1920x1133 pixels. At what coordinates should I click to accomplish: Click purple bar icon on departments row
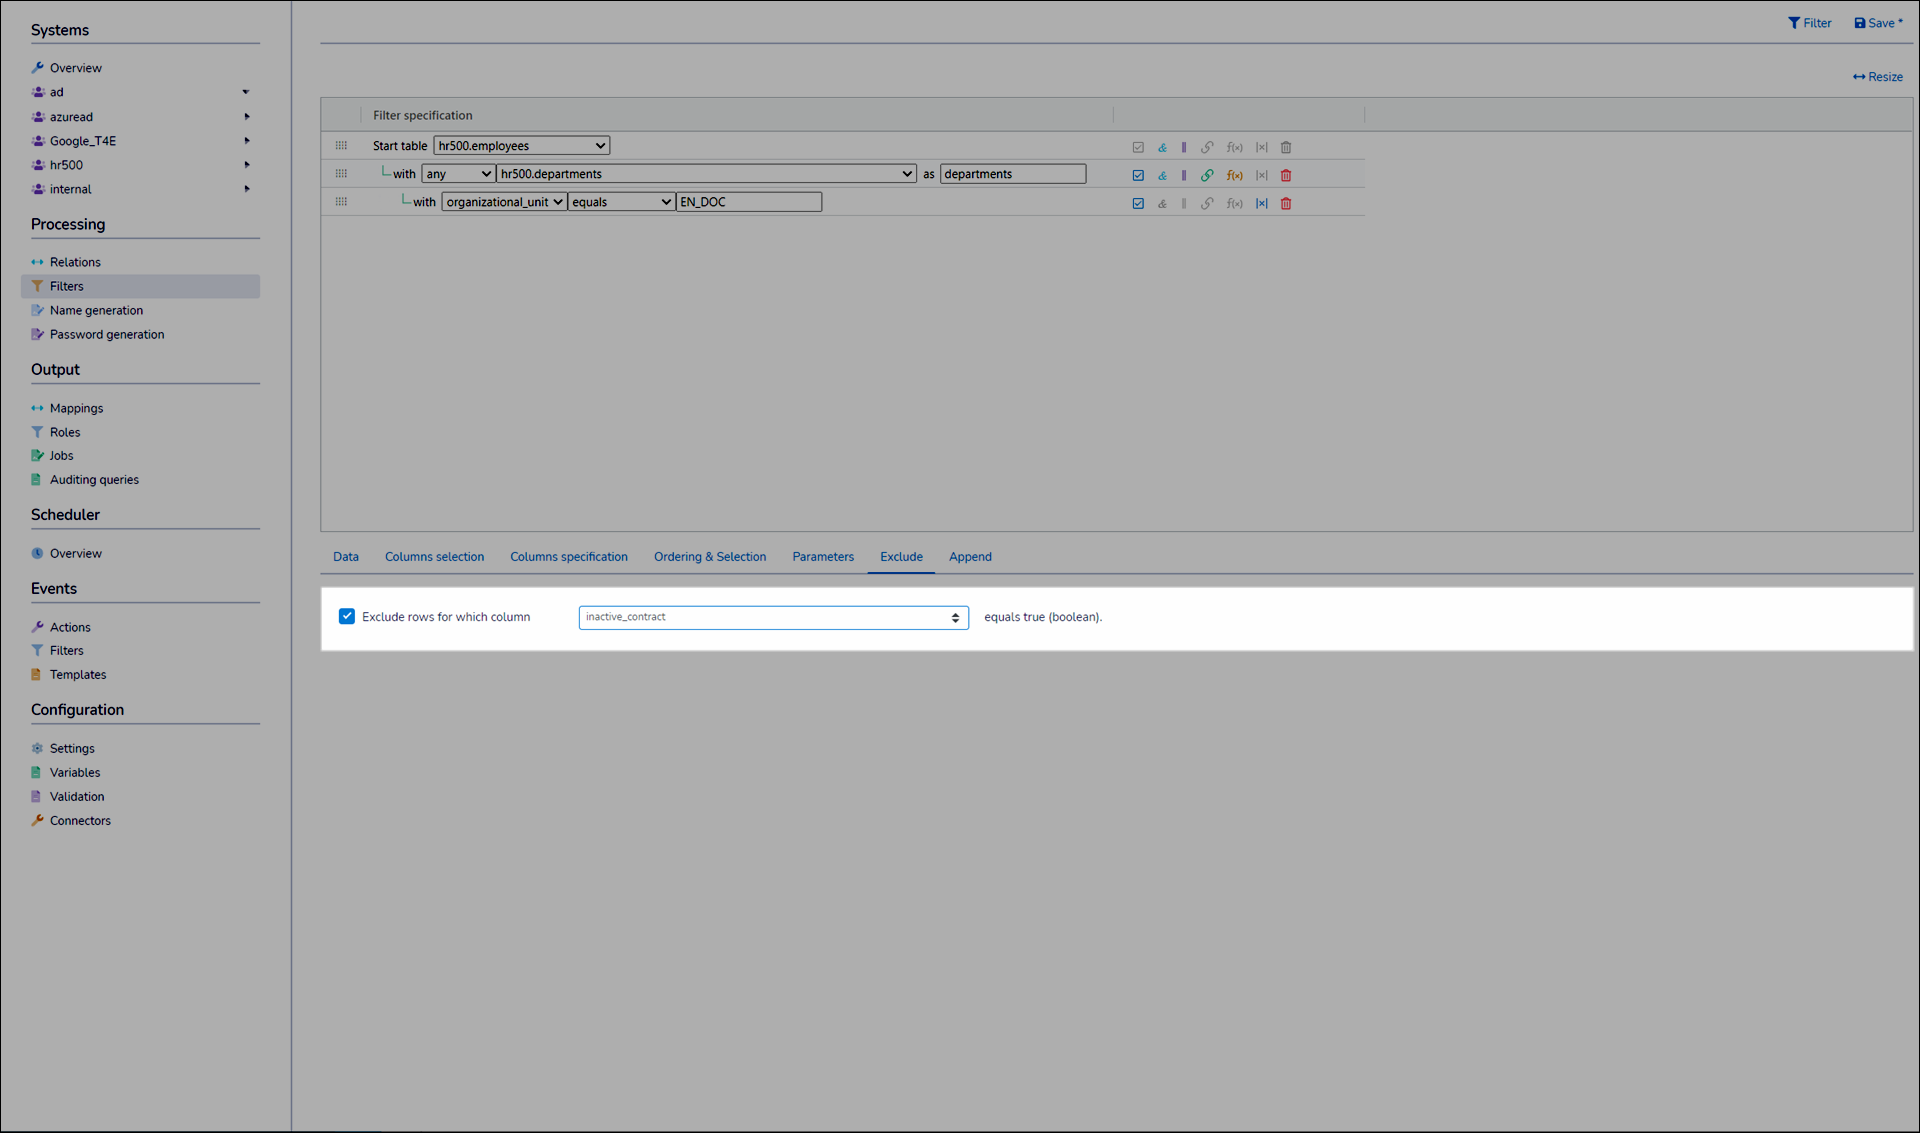click(1184, 175)
